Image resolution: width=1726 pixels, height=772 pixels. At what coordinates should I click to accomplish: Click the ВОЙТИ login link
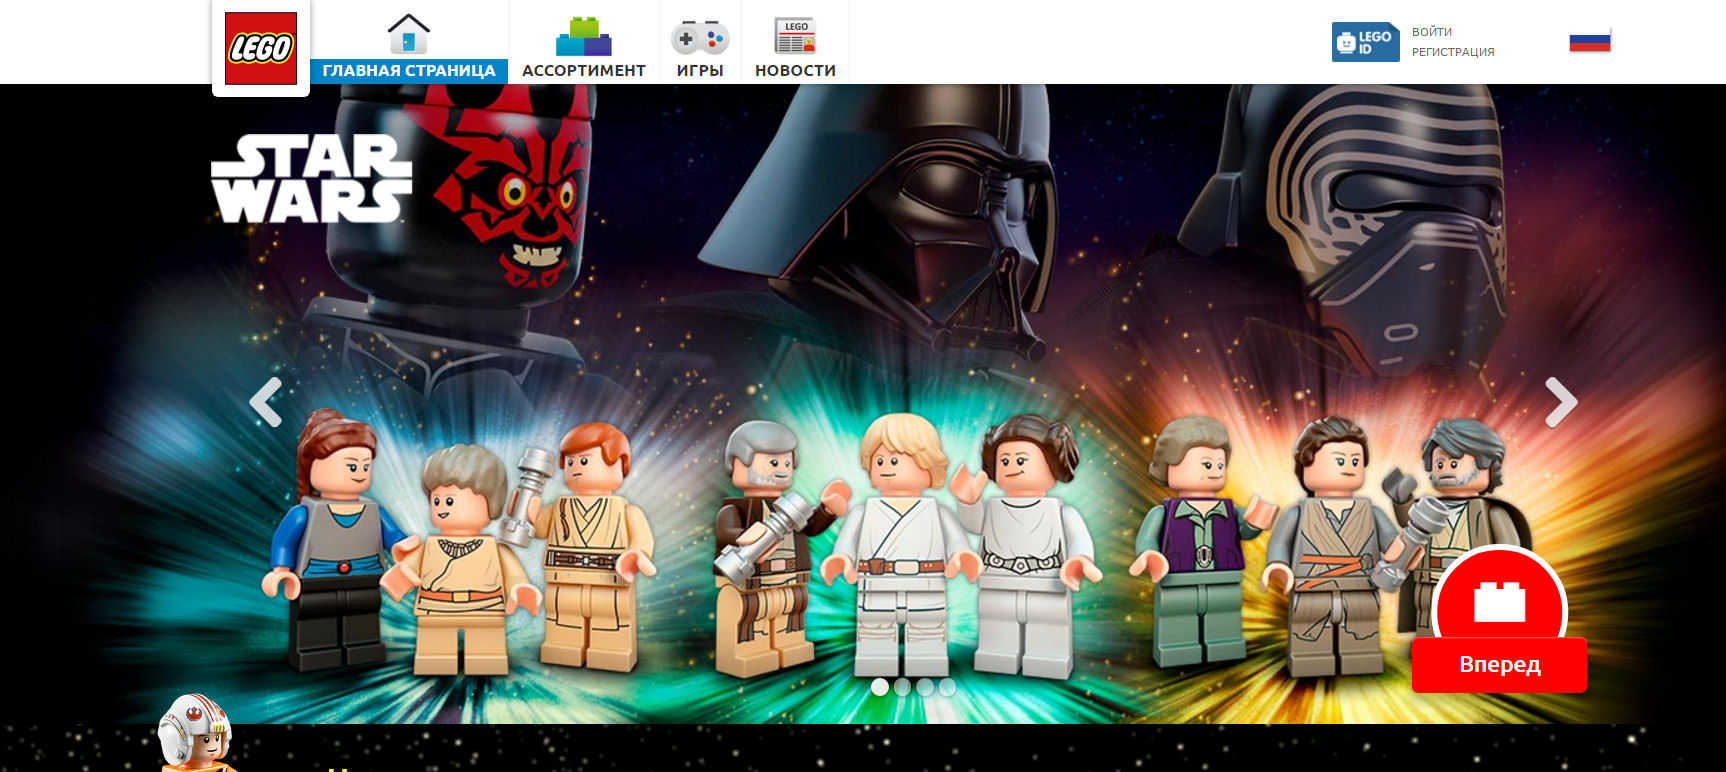[x=1432, y=32]
